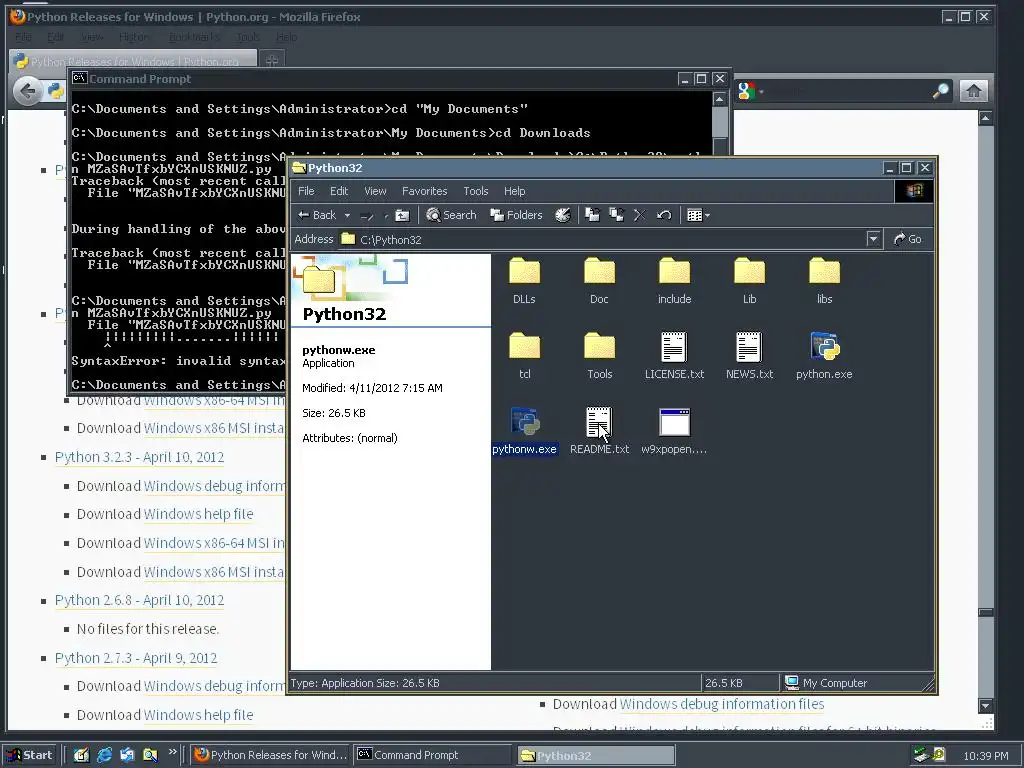
Task: Click the Command Prompt title bar icon
Action: pyautogui.click(x=79, y=78)
